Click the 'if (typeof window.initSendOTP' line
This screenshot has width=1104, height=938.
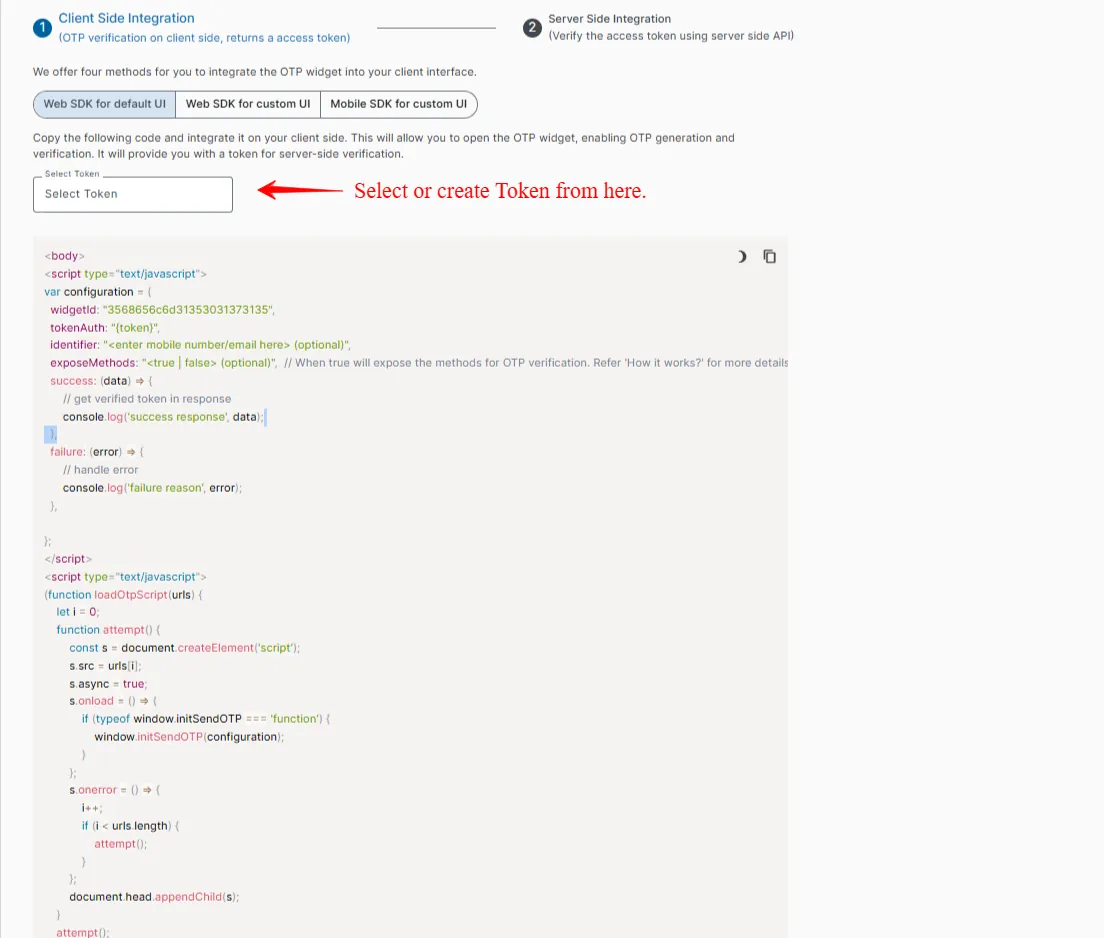(x=206, y=719)
